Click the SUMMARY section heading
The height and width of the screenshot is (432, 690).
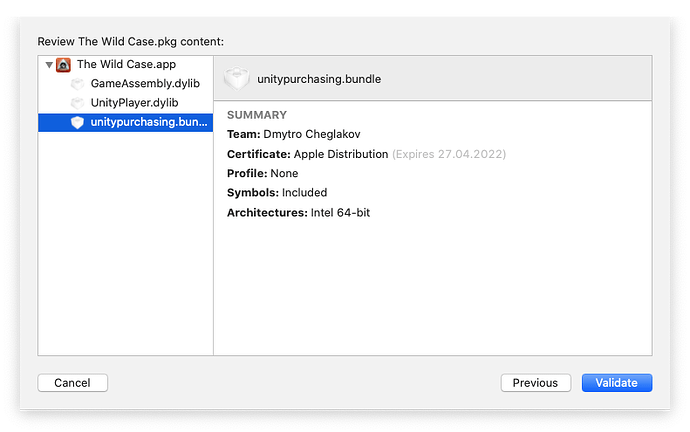pos(257,115)
